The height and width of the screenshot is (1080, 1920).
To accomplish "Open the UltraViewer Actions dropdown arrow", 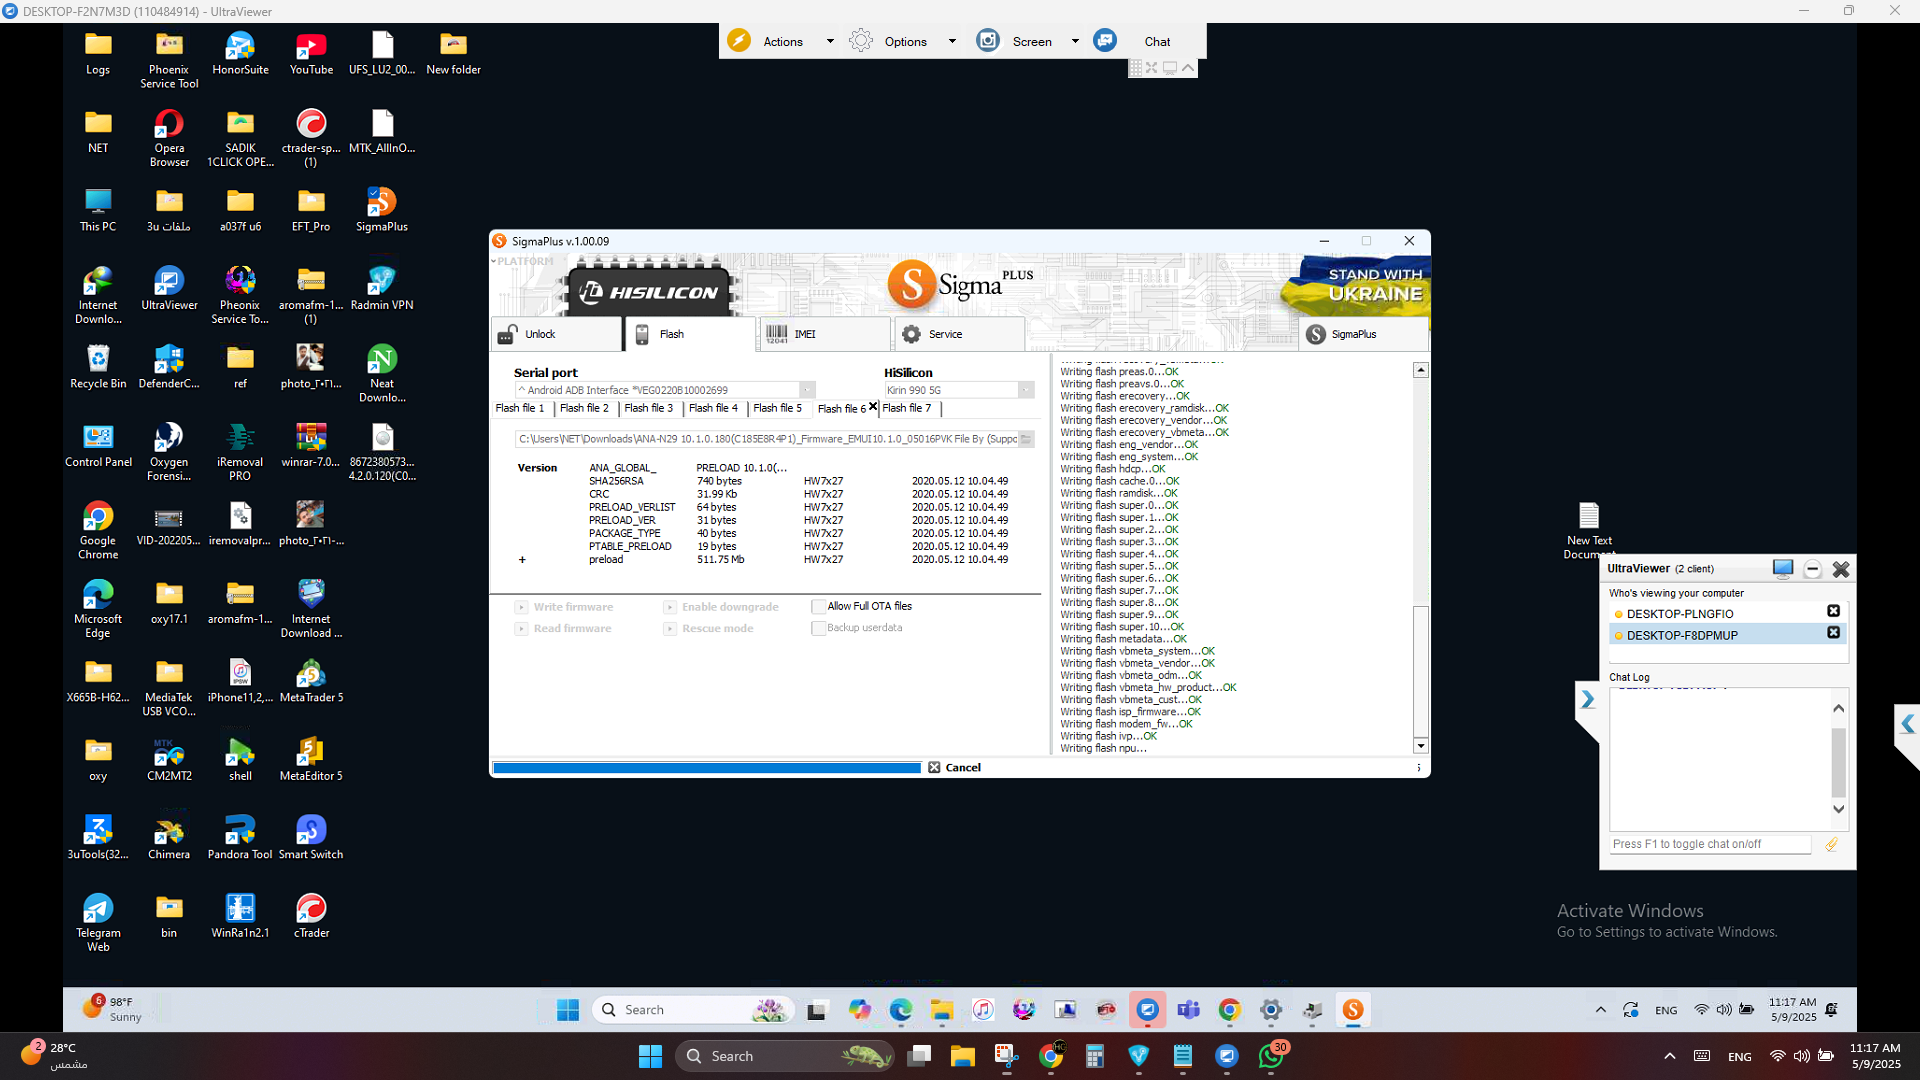I will click(830, 42).
